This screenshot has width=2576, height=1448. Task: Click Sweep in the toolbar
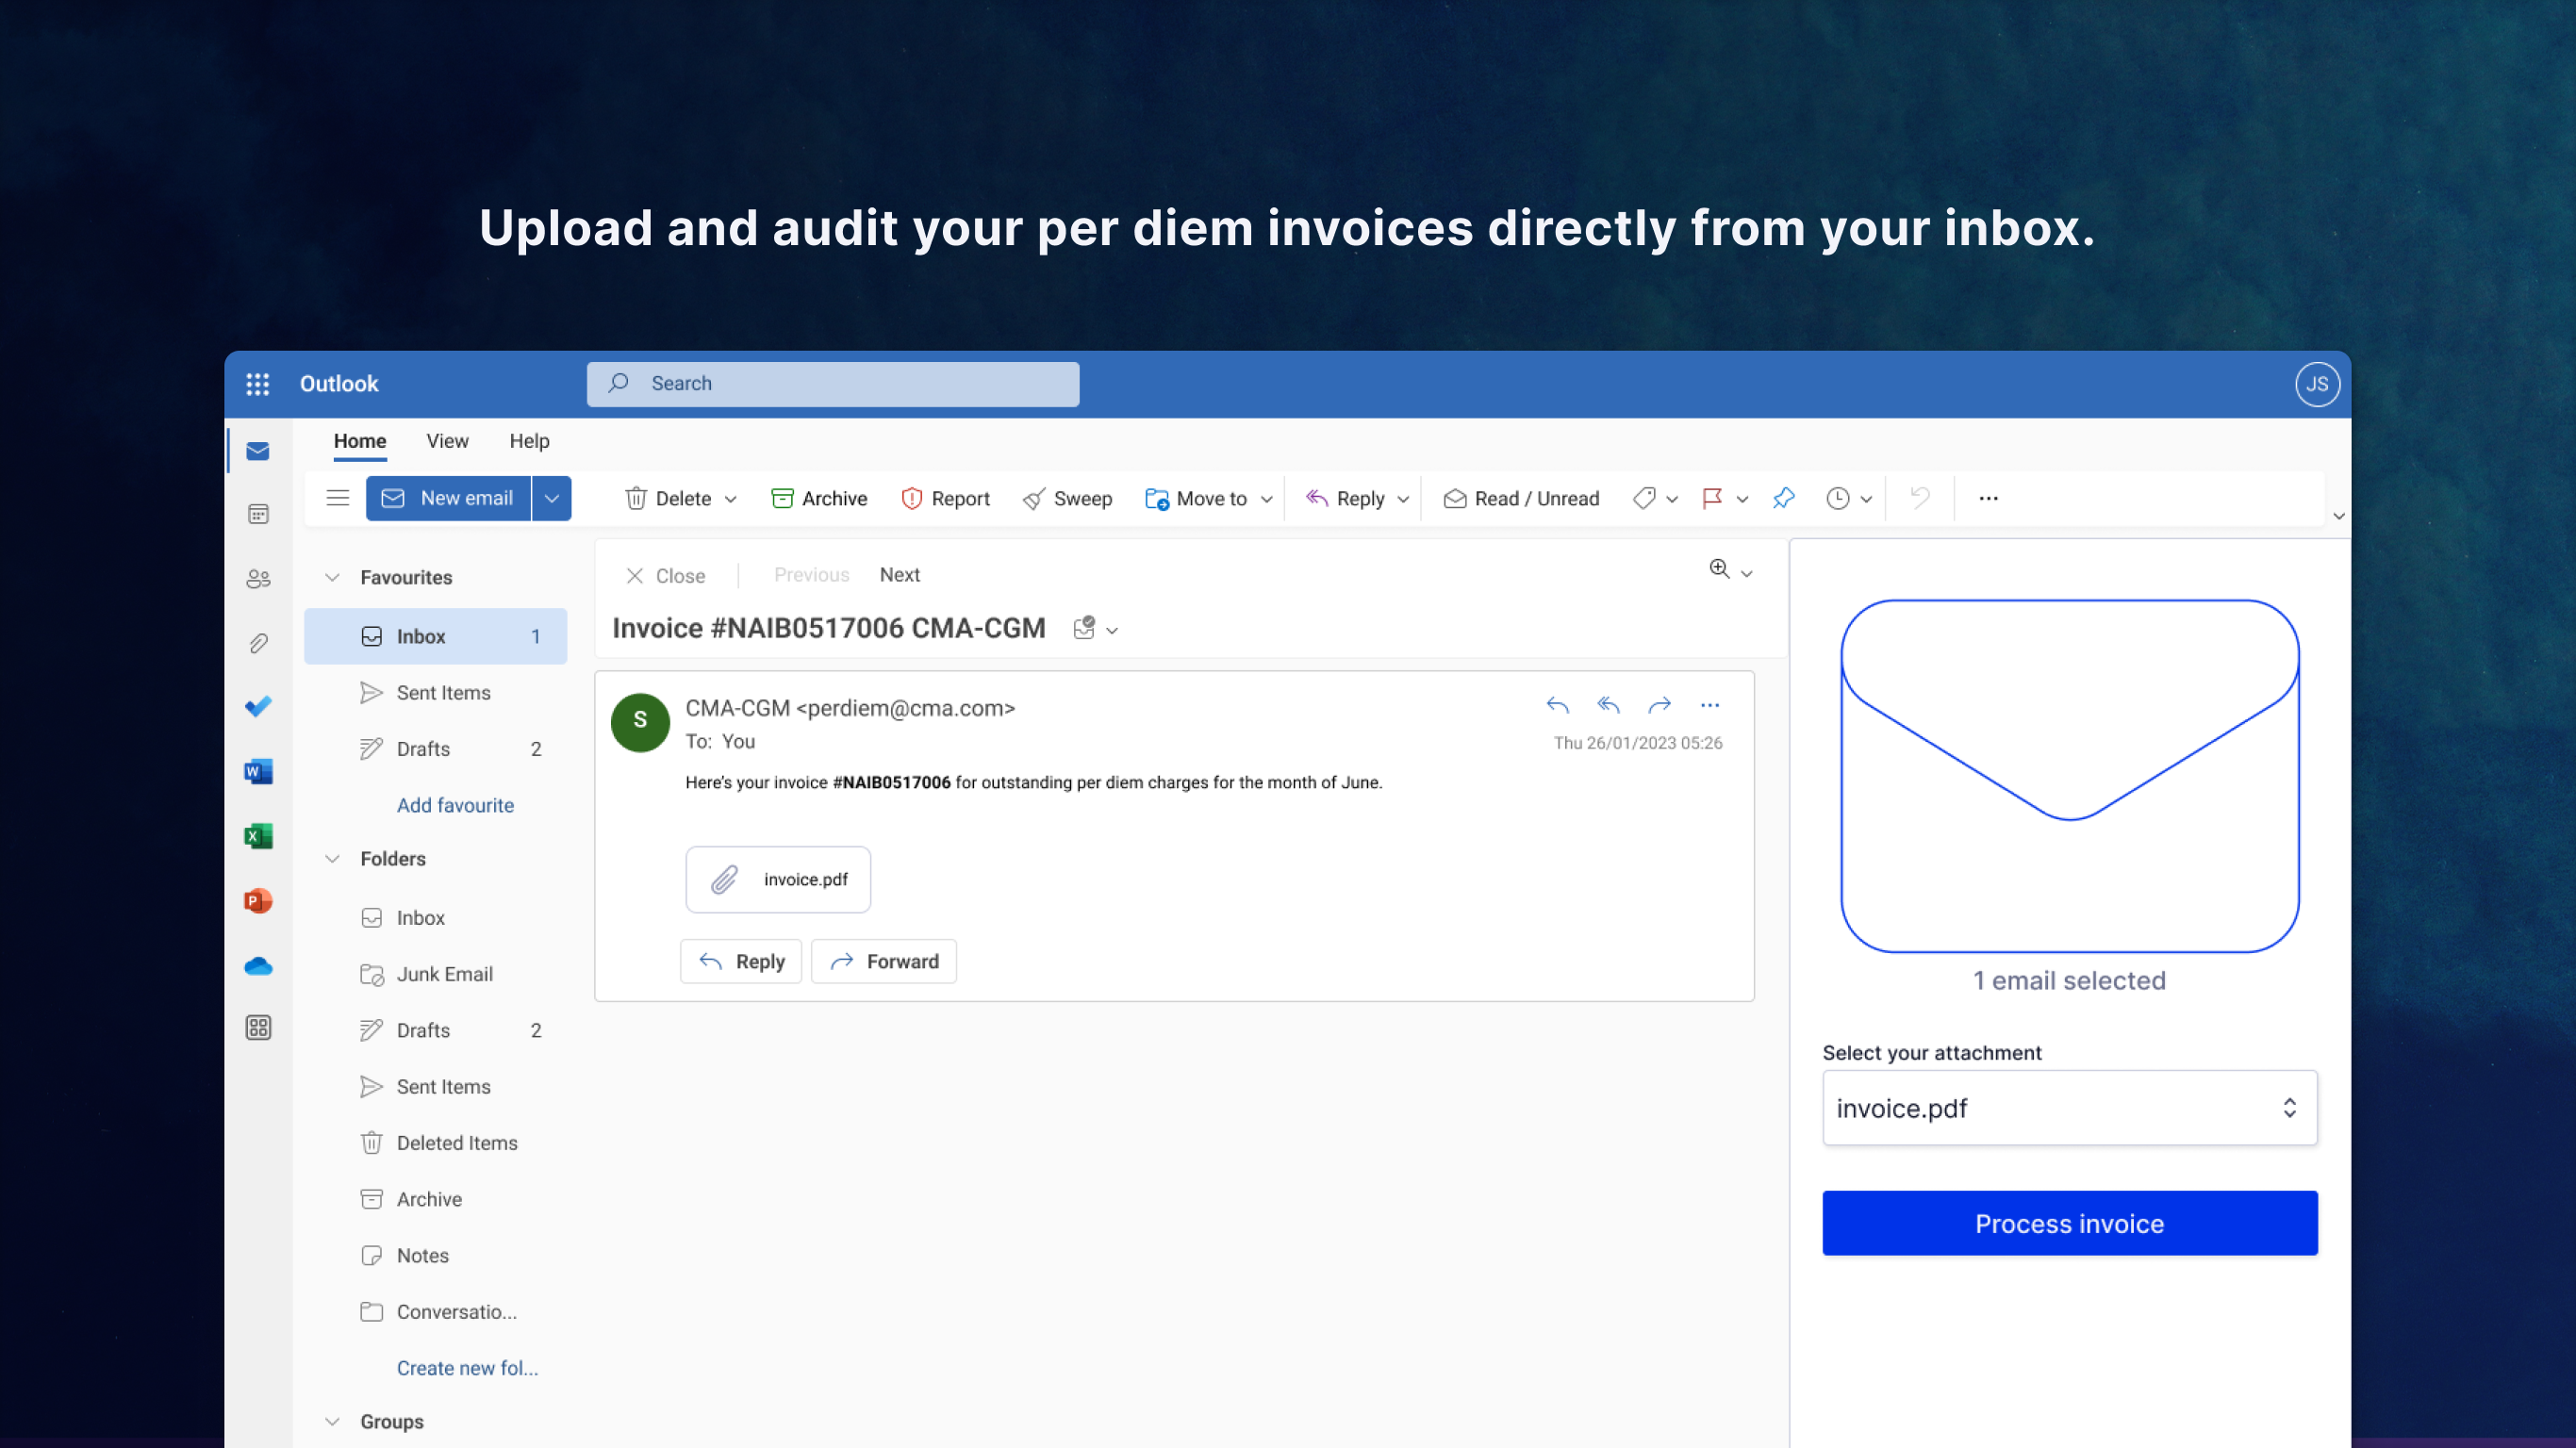1067,498
